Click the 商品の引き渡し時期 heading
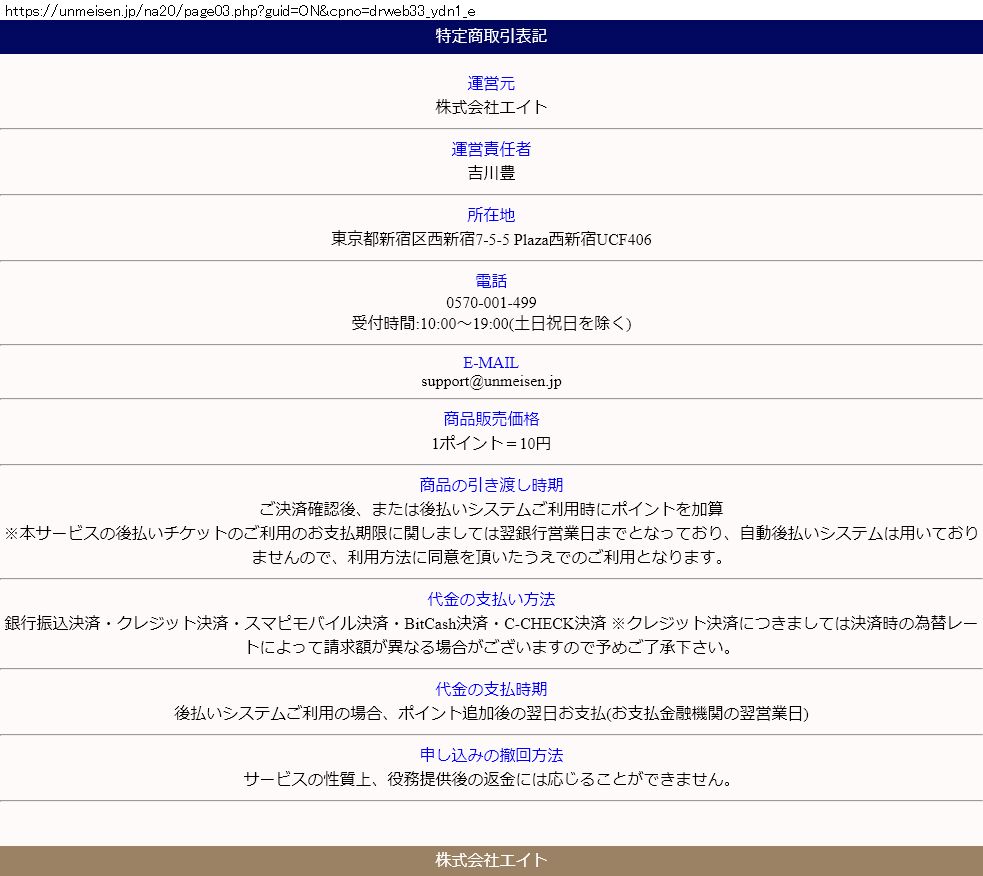The width and height of the screenshot is (983, 876). pyautogui.click(x=491, y=485)
